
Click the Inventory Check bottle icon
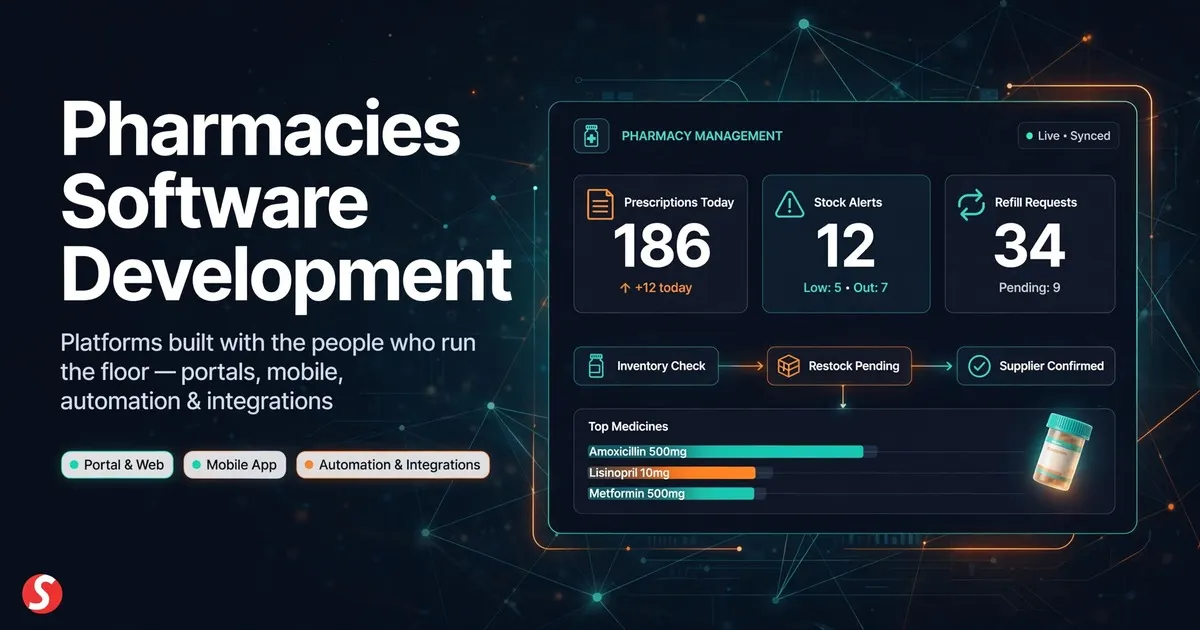pyautogui.click(x=596, y=367)
